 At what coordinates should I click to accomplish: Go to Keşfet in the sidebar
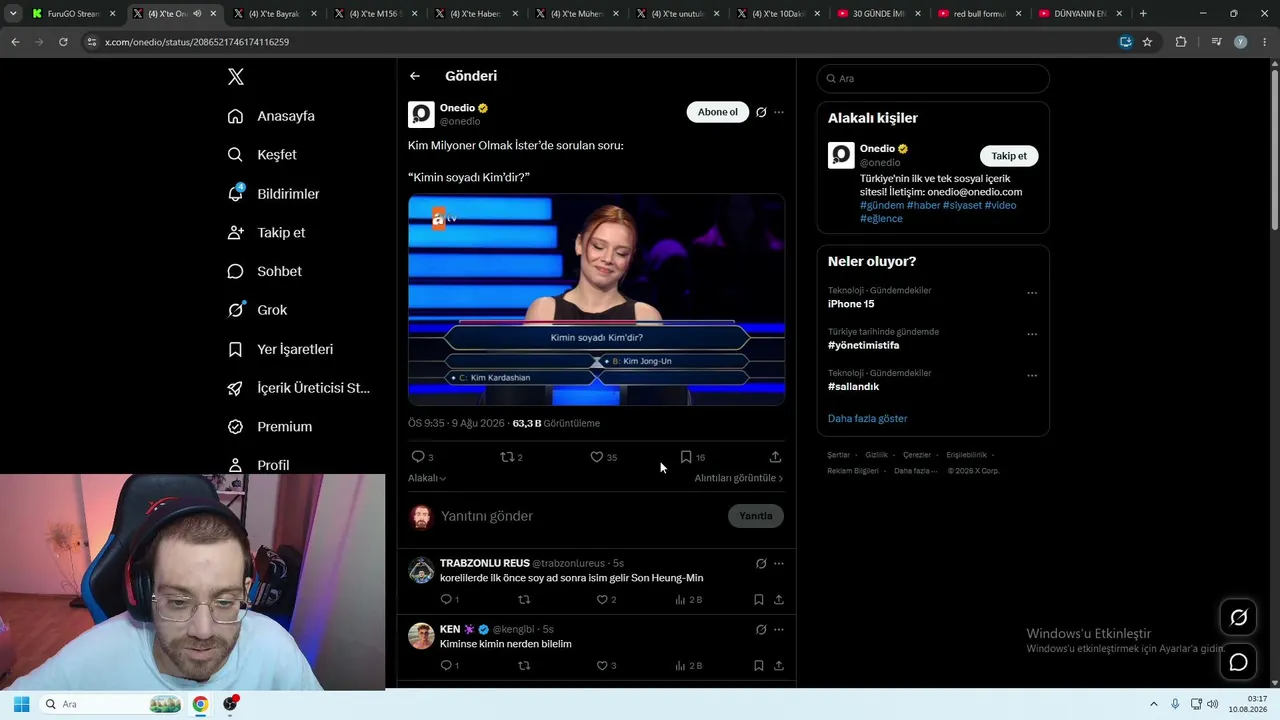pos(262,155)
